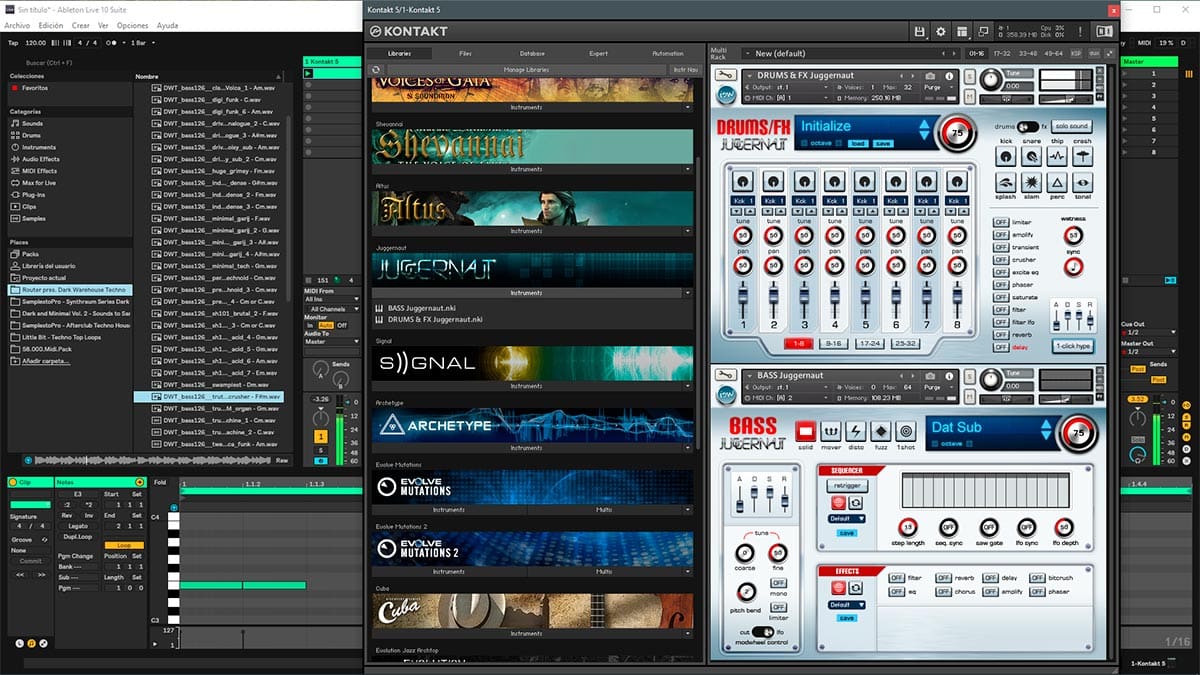Show info icon on BASS Juggernaut header
The height and width of the screenshot is (675, 1200).
click(x=949, y=375)
